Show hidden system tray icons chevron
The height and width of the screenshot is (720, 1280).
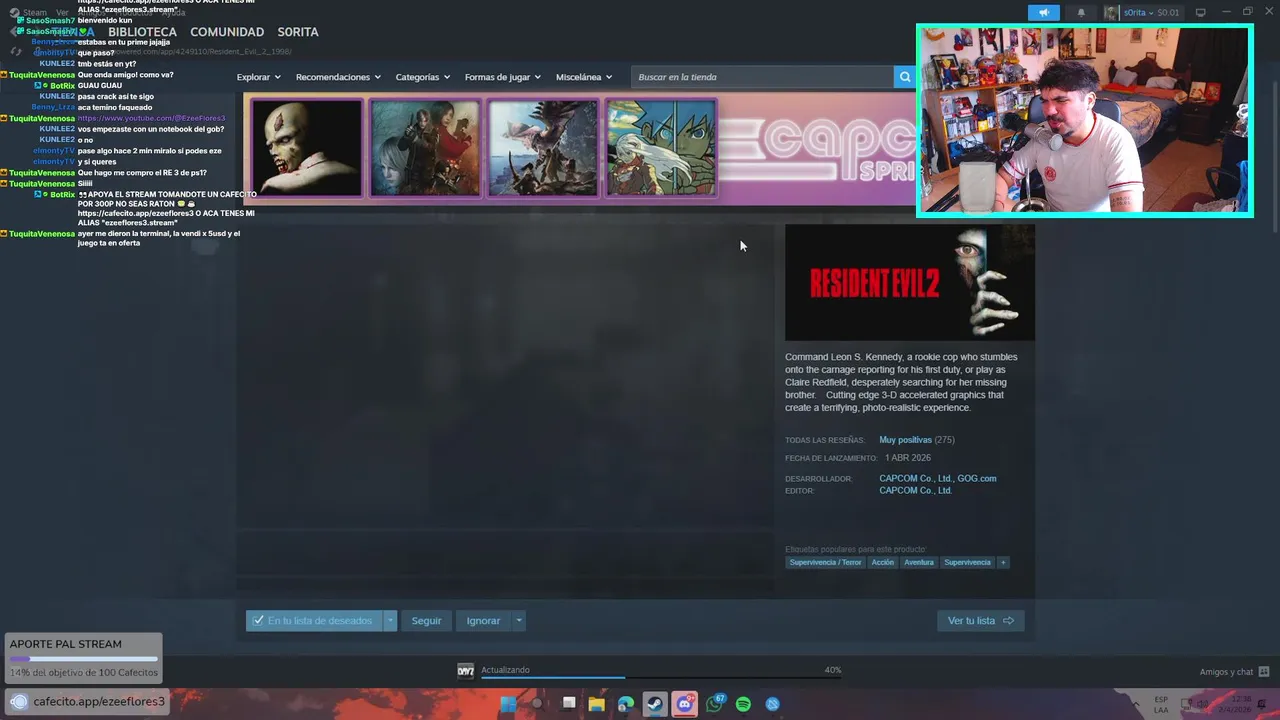[1136, 703]
